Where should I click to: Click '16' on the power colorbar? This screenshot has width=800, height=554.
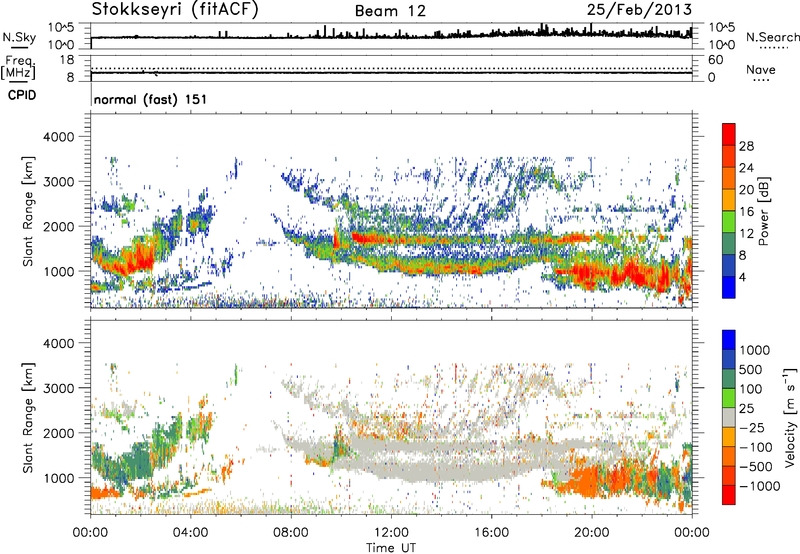tap(746, 212)
